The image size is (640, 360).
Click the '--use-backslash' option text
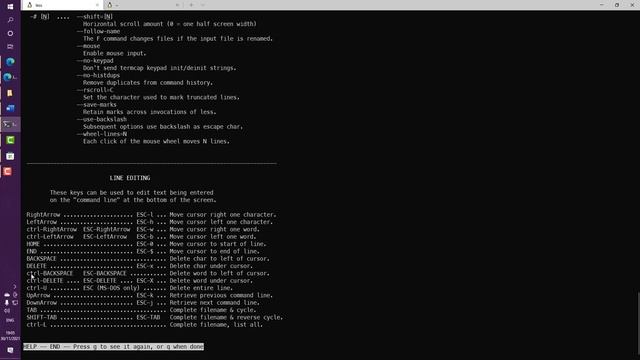click(102, 120)
